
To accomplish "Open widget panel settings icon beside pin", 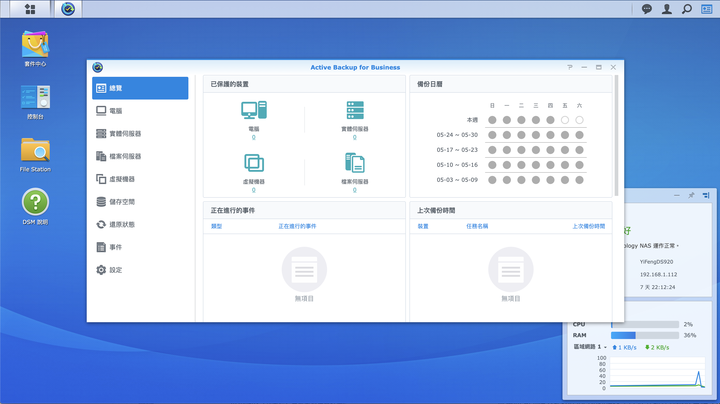I will pos(706,195).
